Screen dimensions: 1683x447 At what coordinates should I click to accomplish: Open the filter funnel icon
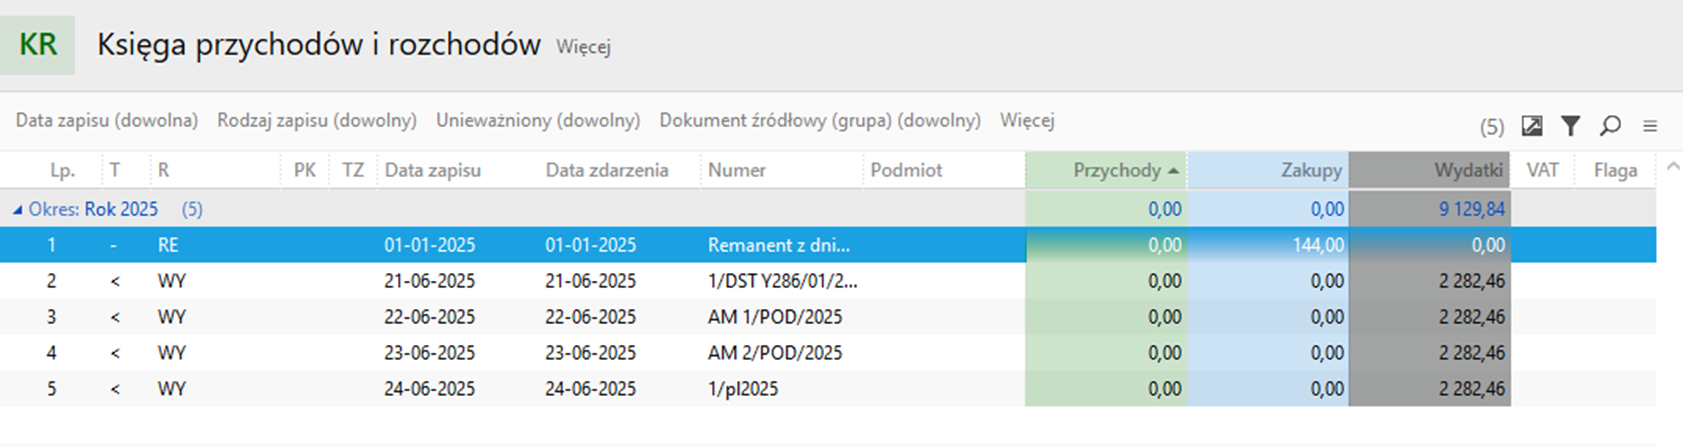click(1570, 126)
